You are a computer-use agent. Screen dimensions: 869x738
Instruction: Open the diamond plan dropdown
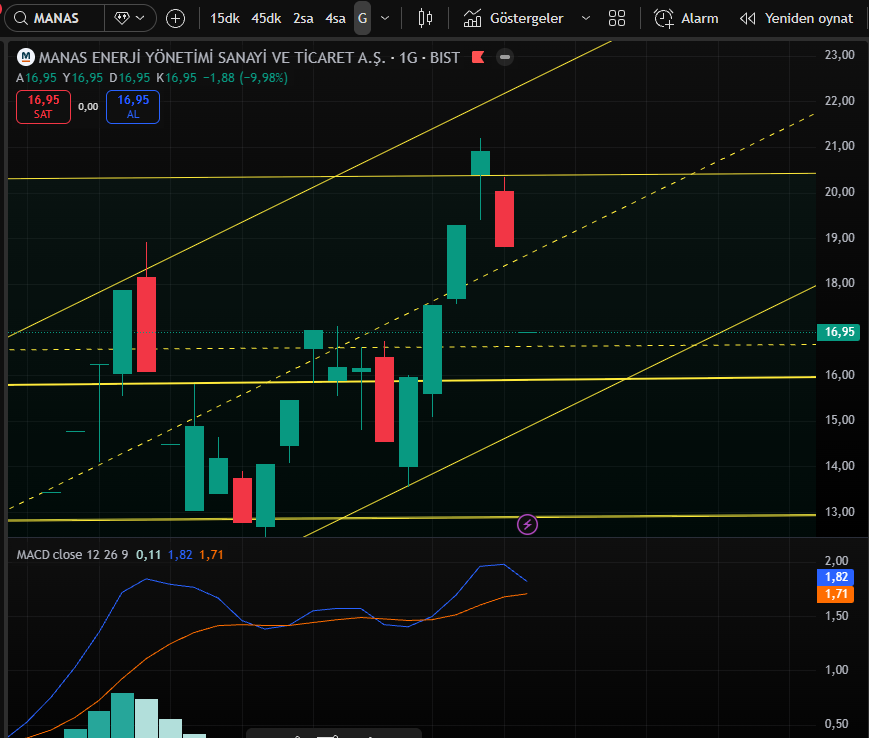(x=130, y=18)
